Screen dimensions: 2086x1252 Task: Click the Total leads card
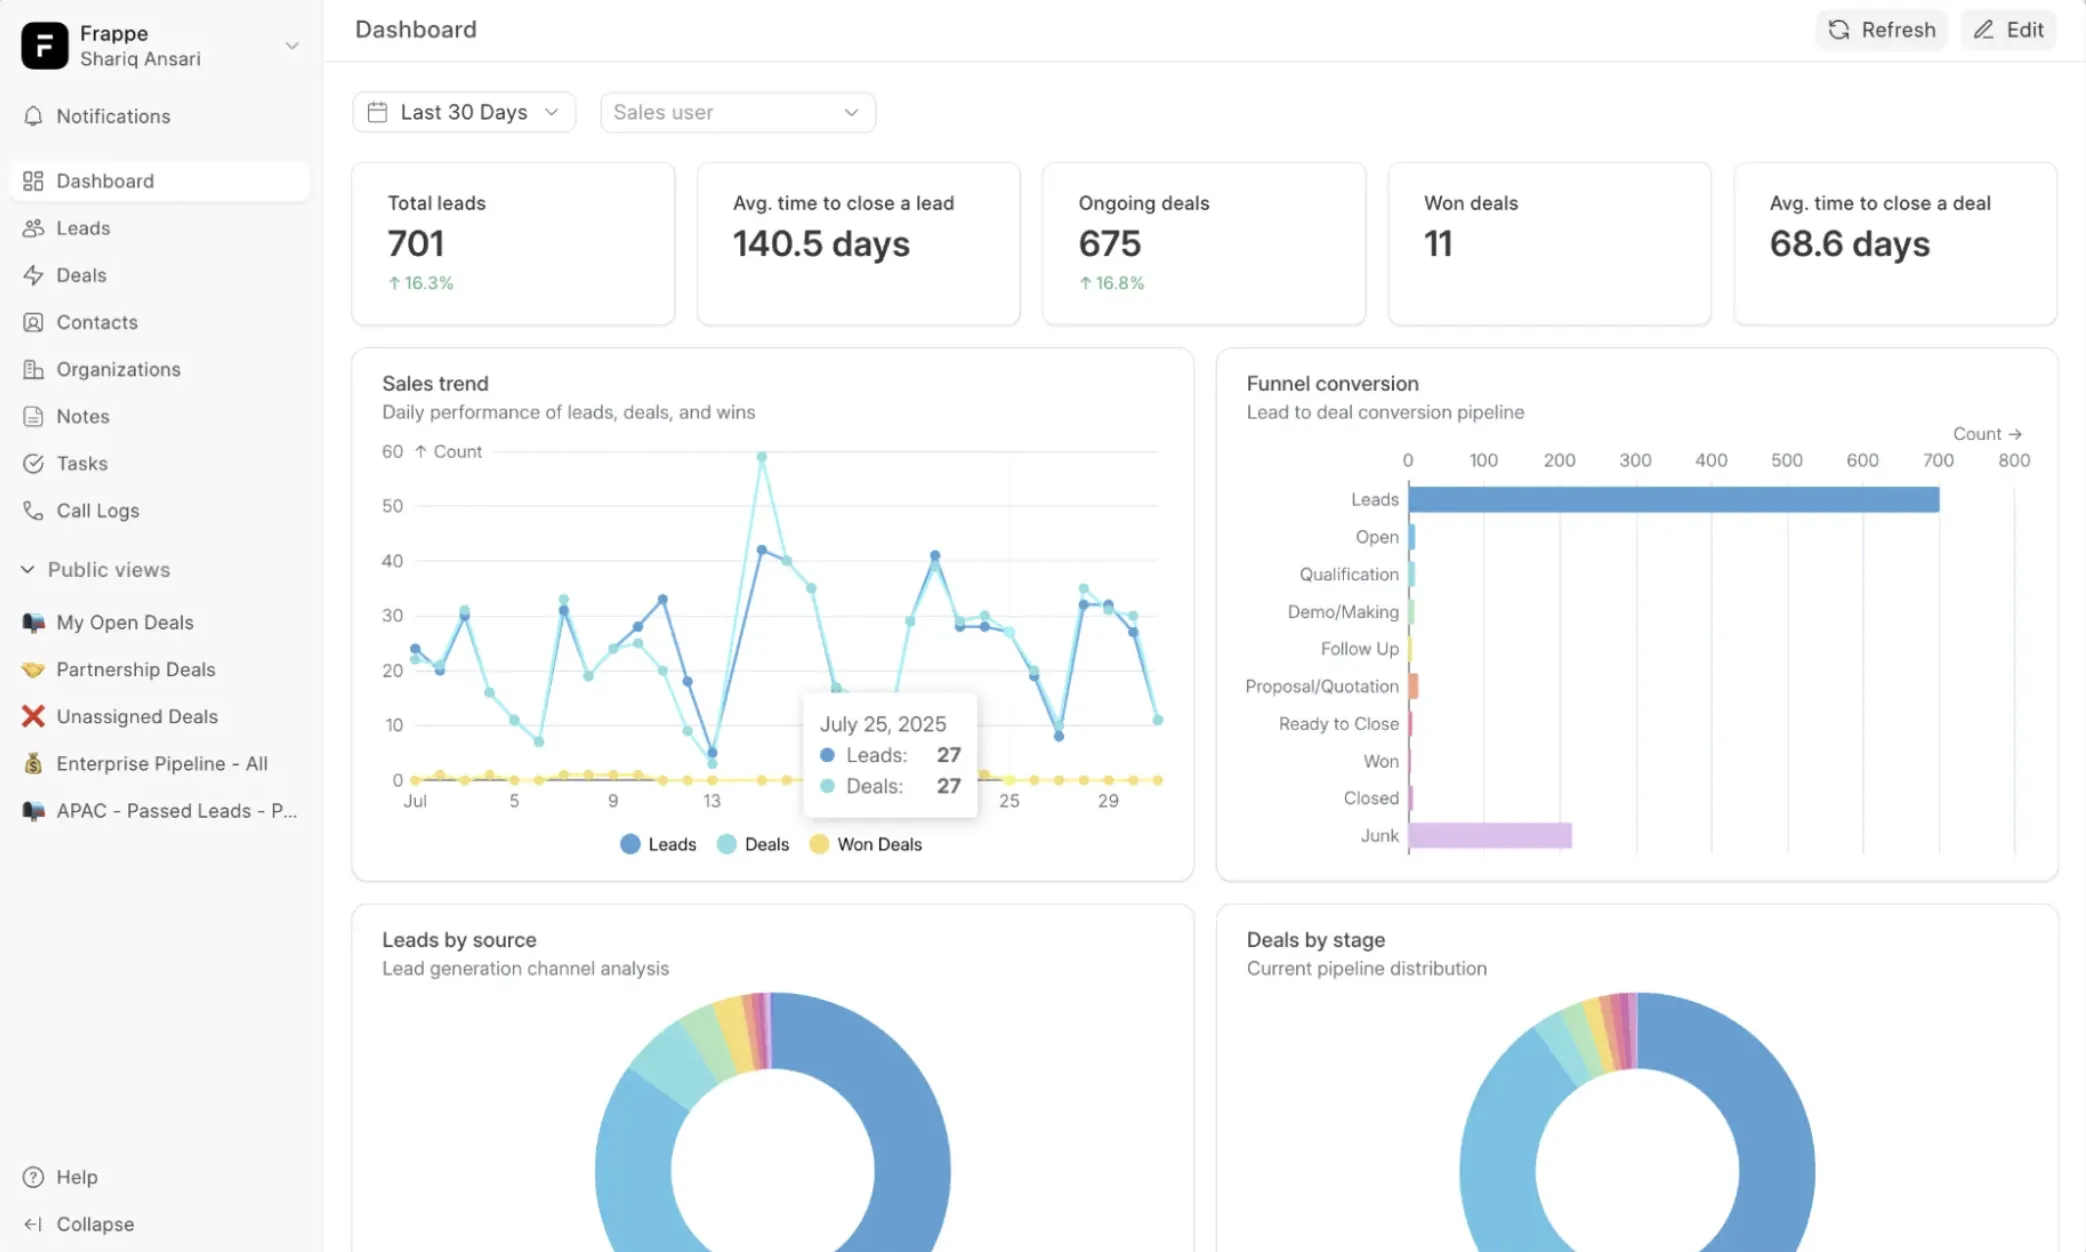pos(513,244)
